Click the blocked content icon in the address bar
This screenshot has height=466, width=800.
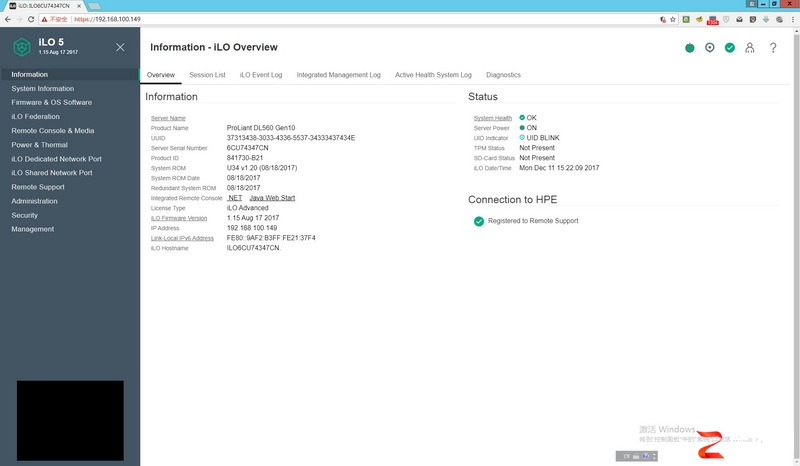[x=663, y=19]
